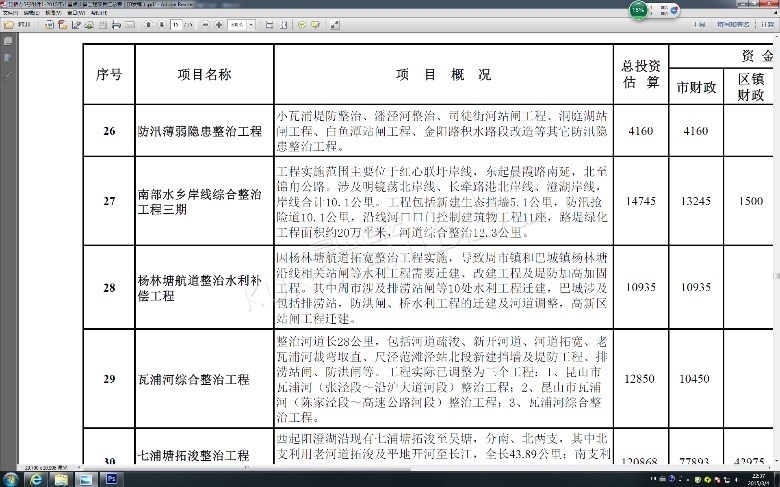The width and height of the screenshot is (780, 487).
Task: Open page thumbnails panel in left sidebar
Action: coord(8,41)
